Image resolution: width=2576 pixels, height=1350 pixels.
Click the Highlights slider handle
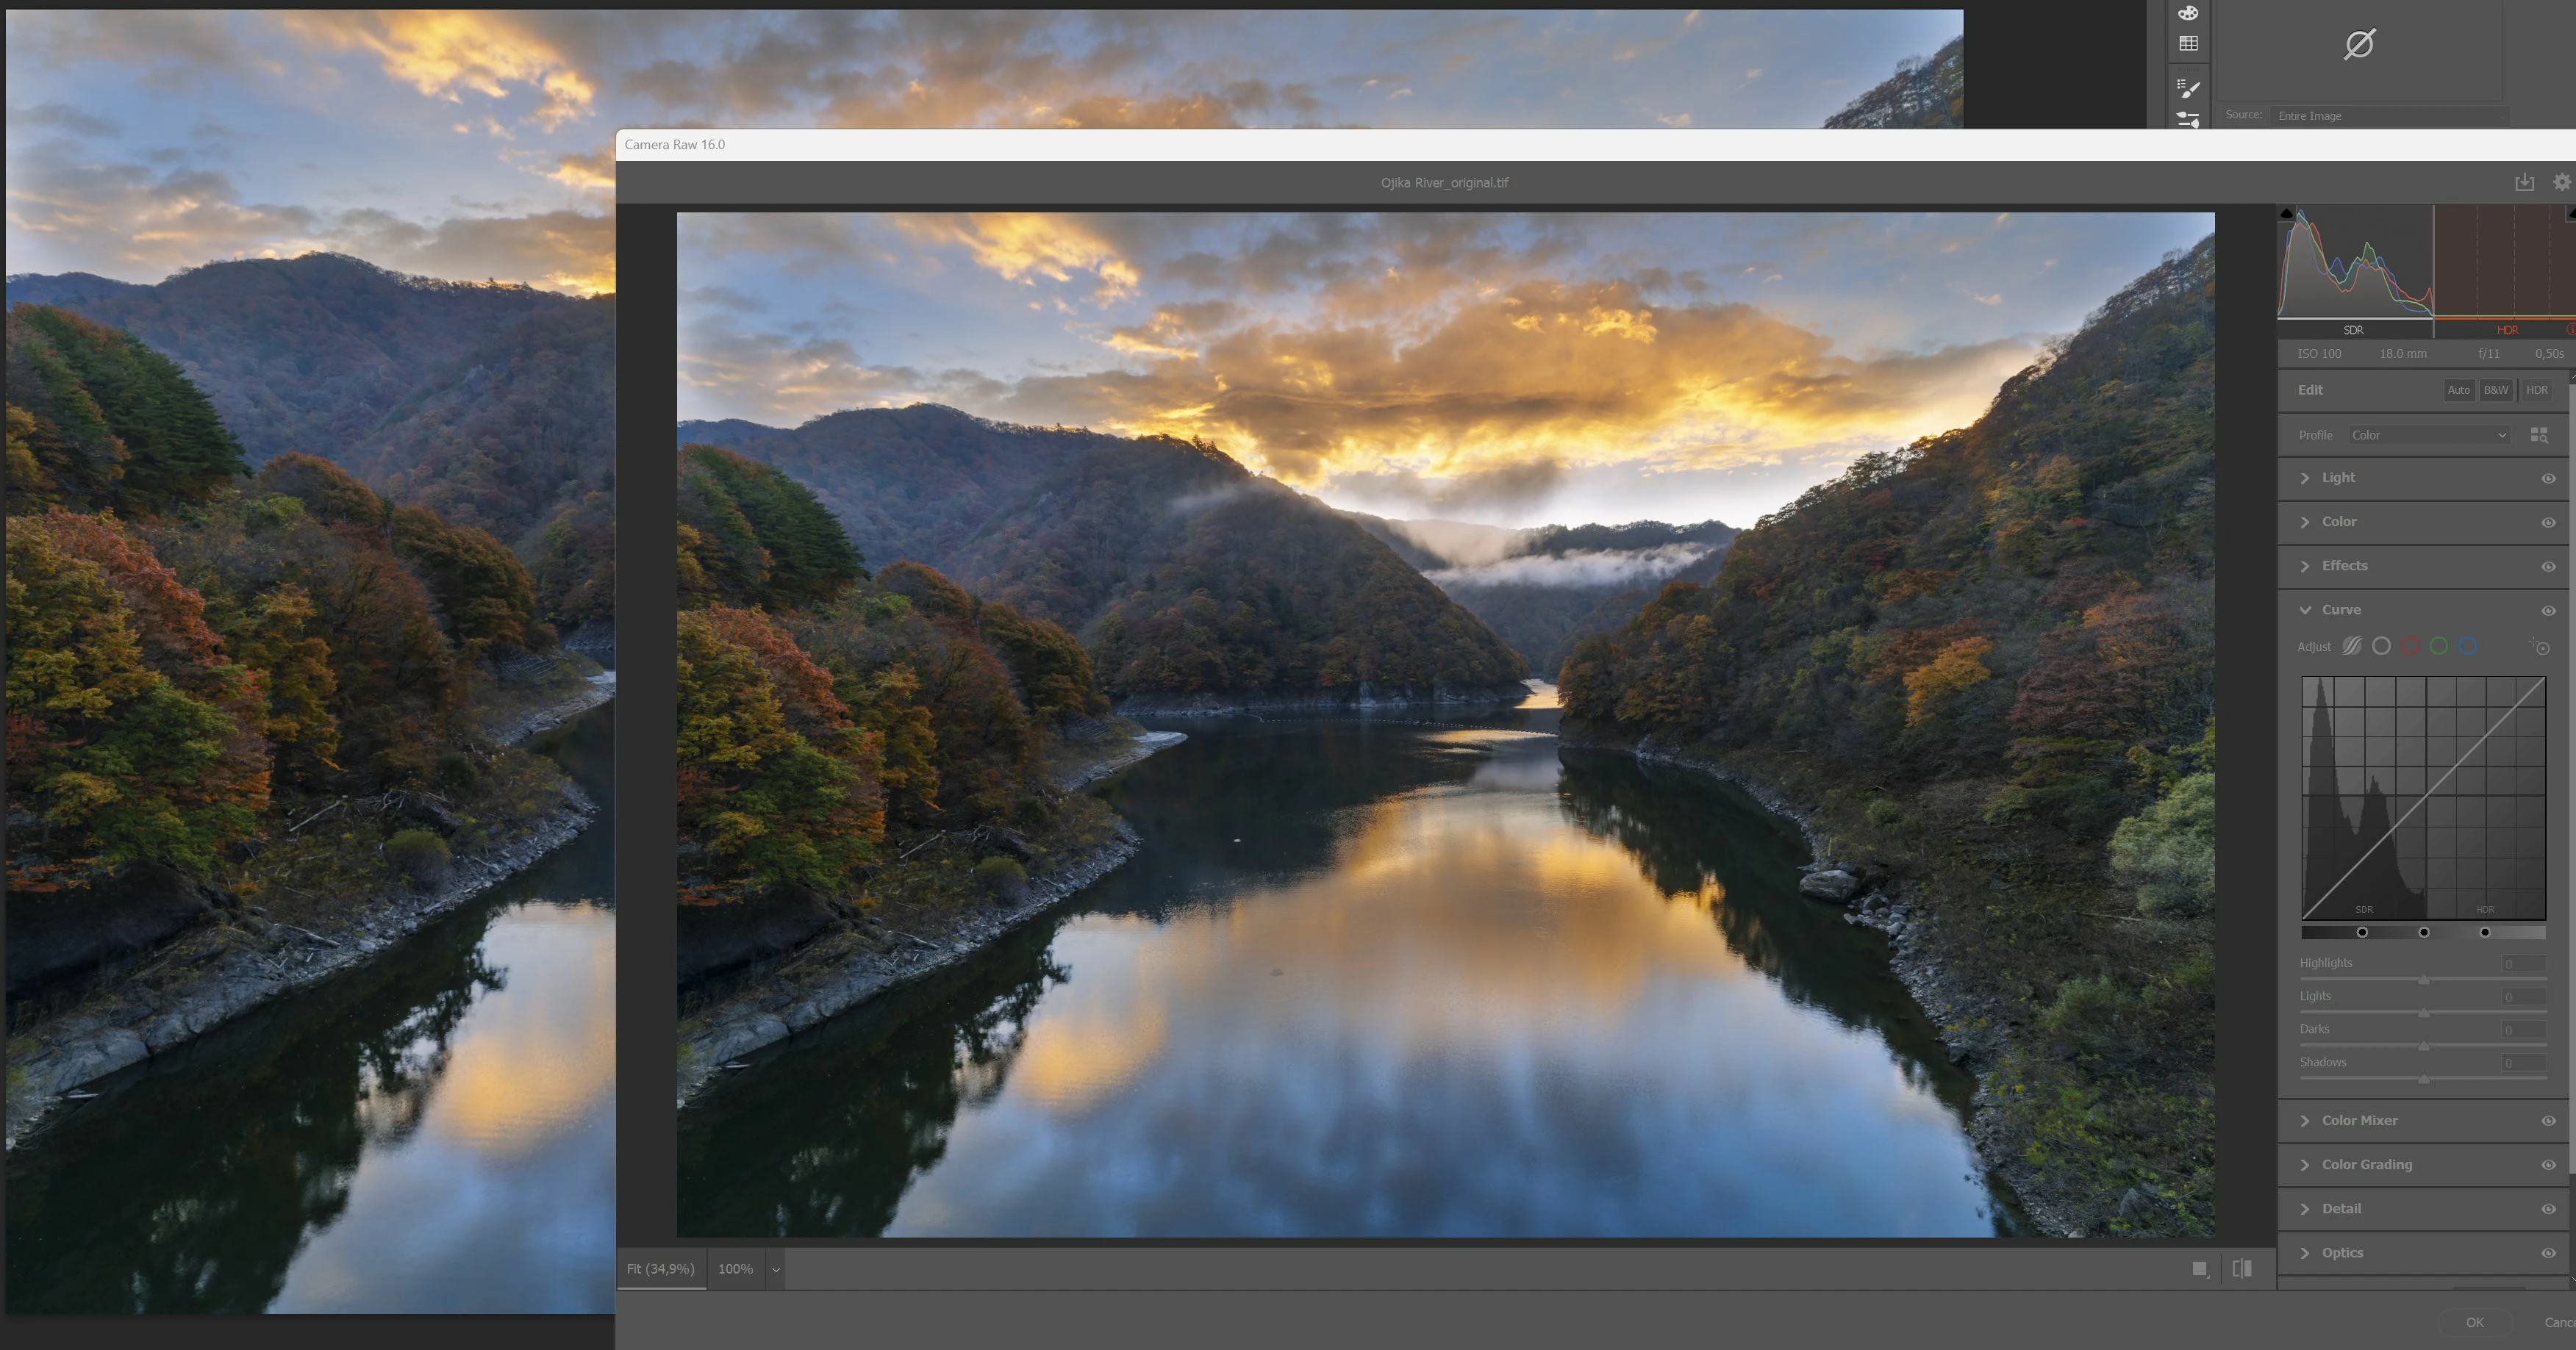[x=2423, y=980]
